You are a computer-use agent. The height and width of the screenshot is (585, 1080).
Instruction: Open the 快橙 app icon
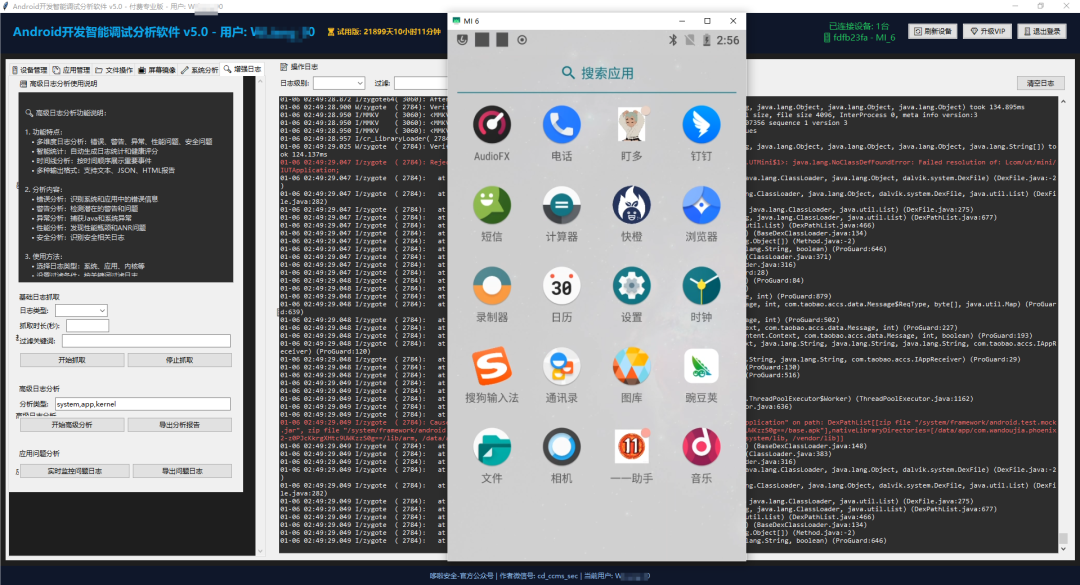632,205
